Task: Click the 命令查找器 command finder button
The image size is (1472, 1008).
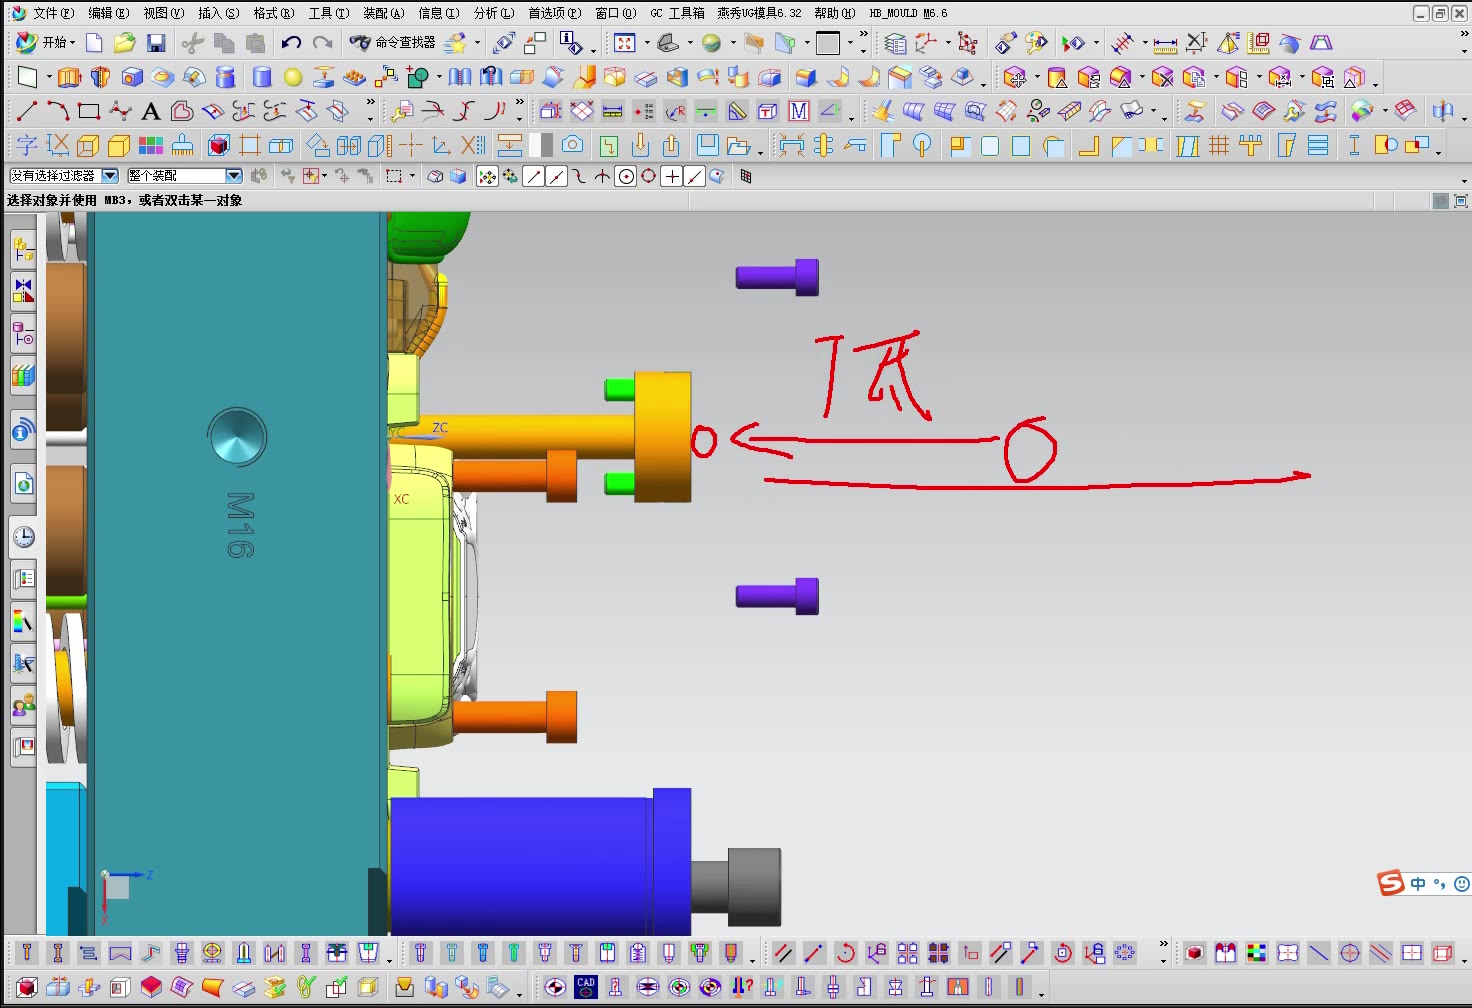Action: (x=393, y=43)
